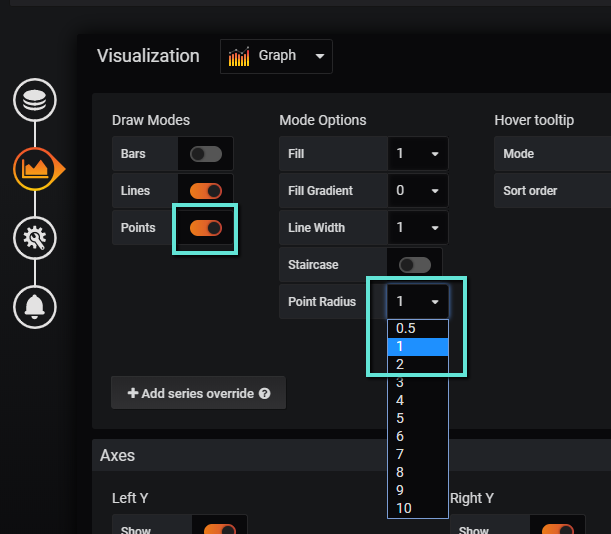Pick 5 from the Point Radius options

(417, 418)
